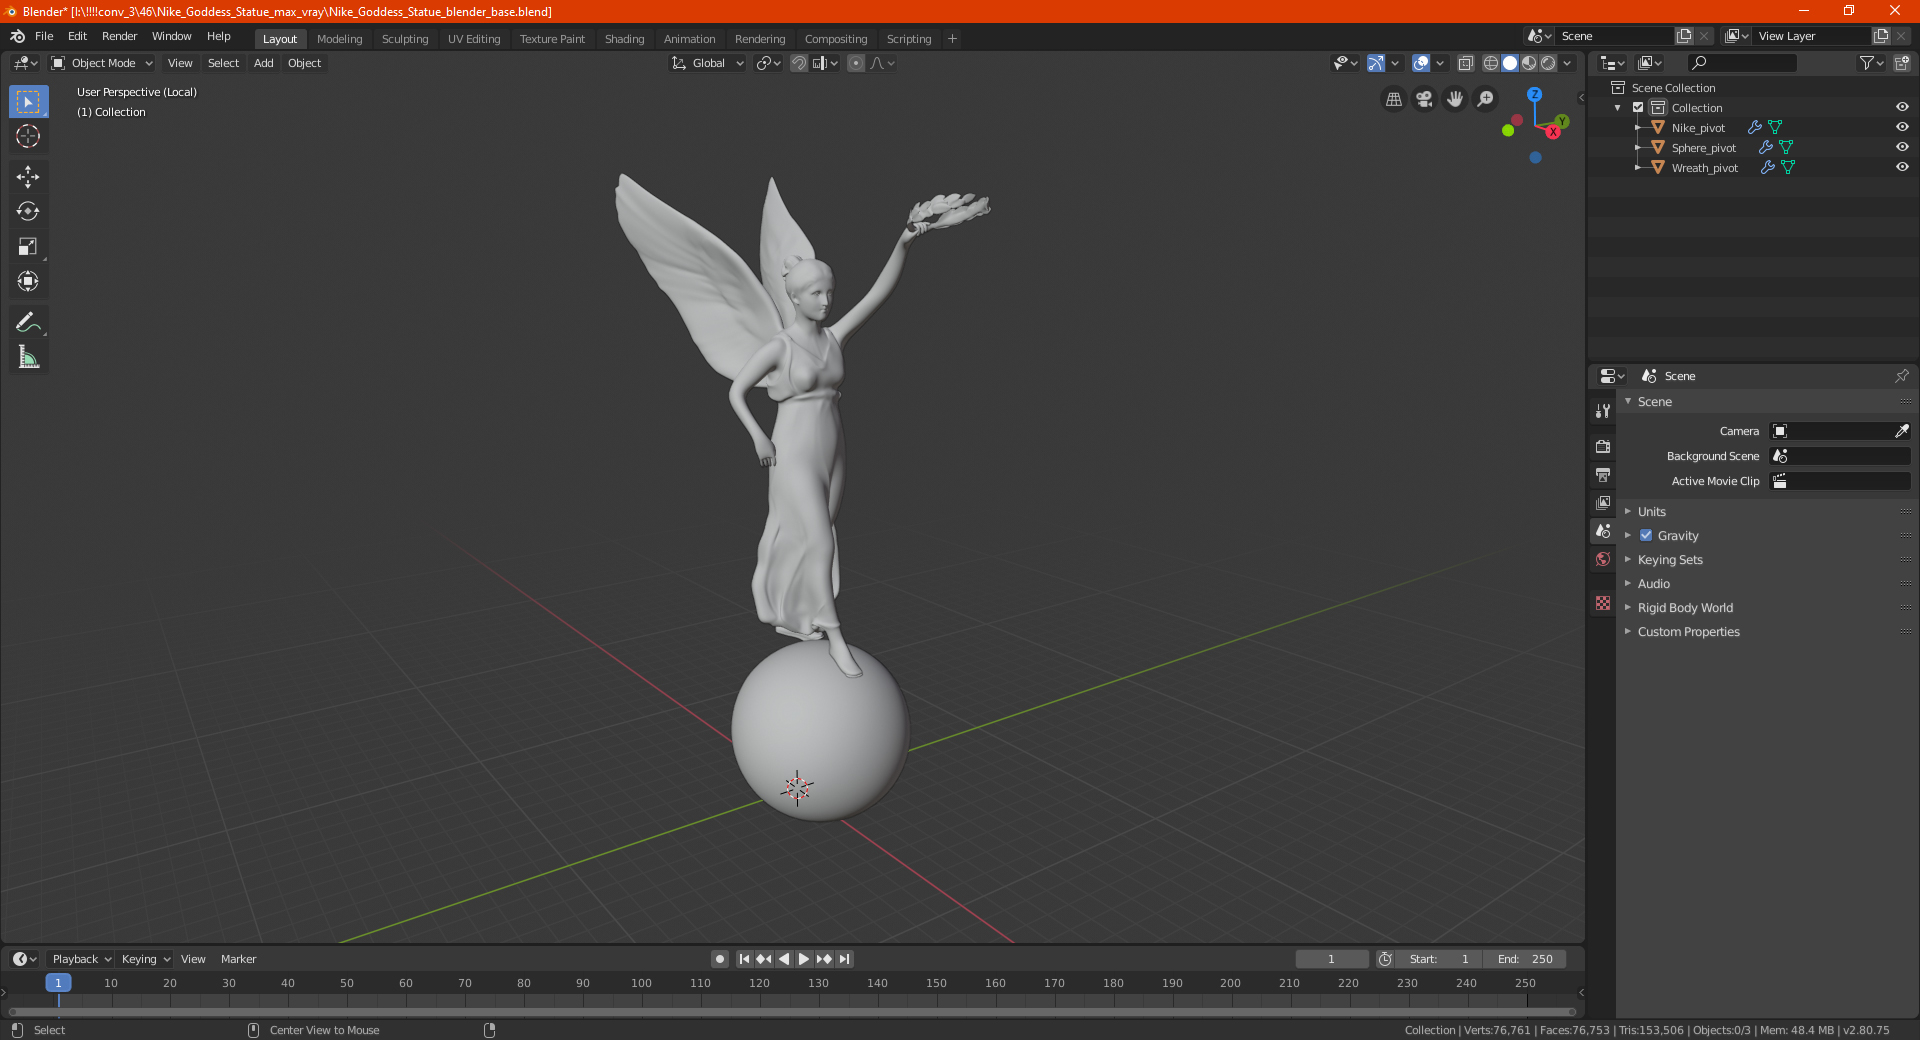
Task: Play the animation in reverse
Action: click(x=784, y=959)
